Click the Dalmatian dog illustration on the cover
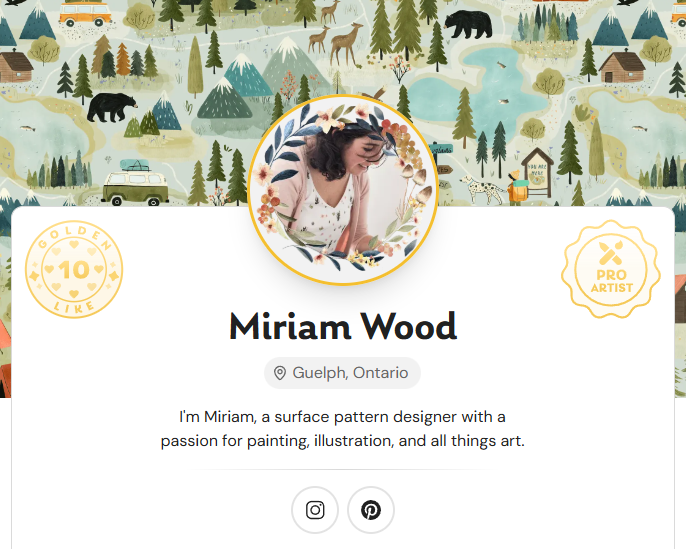The height and width of the screenshot is (549, 686). [x=478, y=188]
